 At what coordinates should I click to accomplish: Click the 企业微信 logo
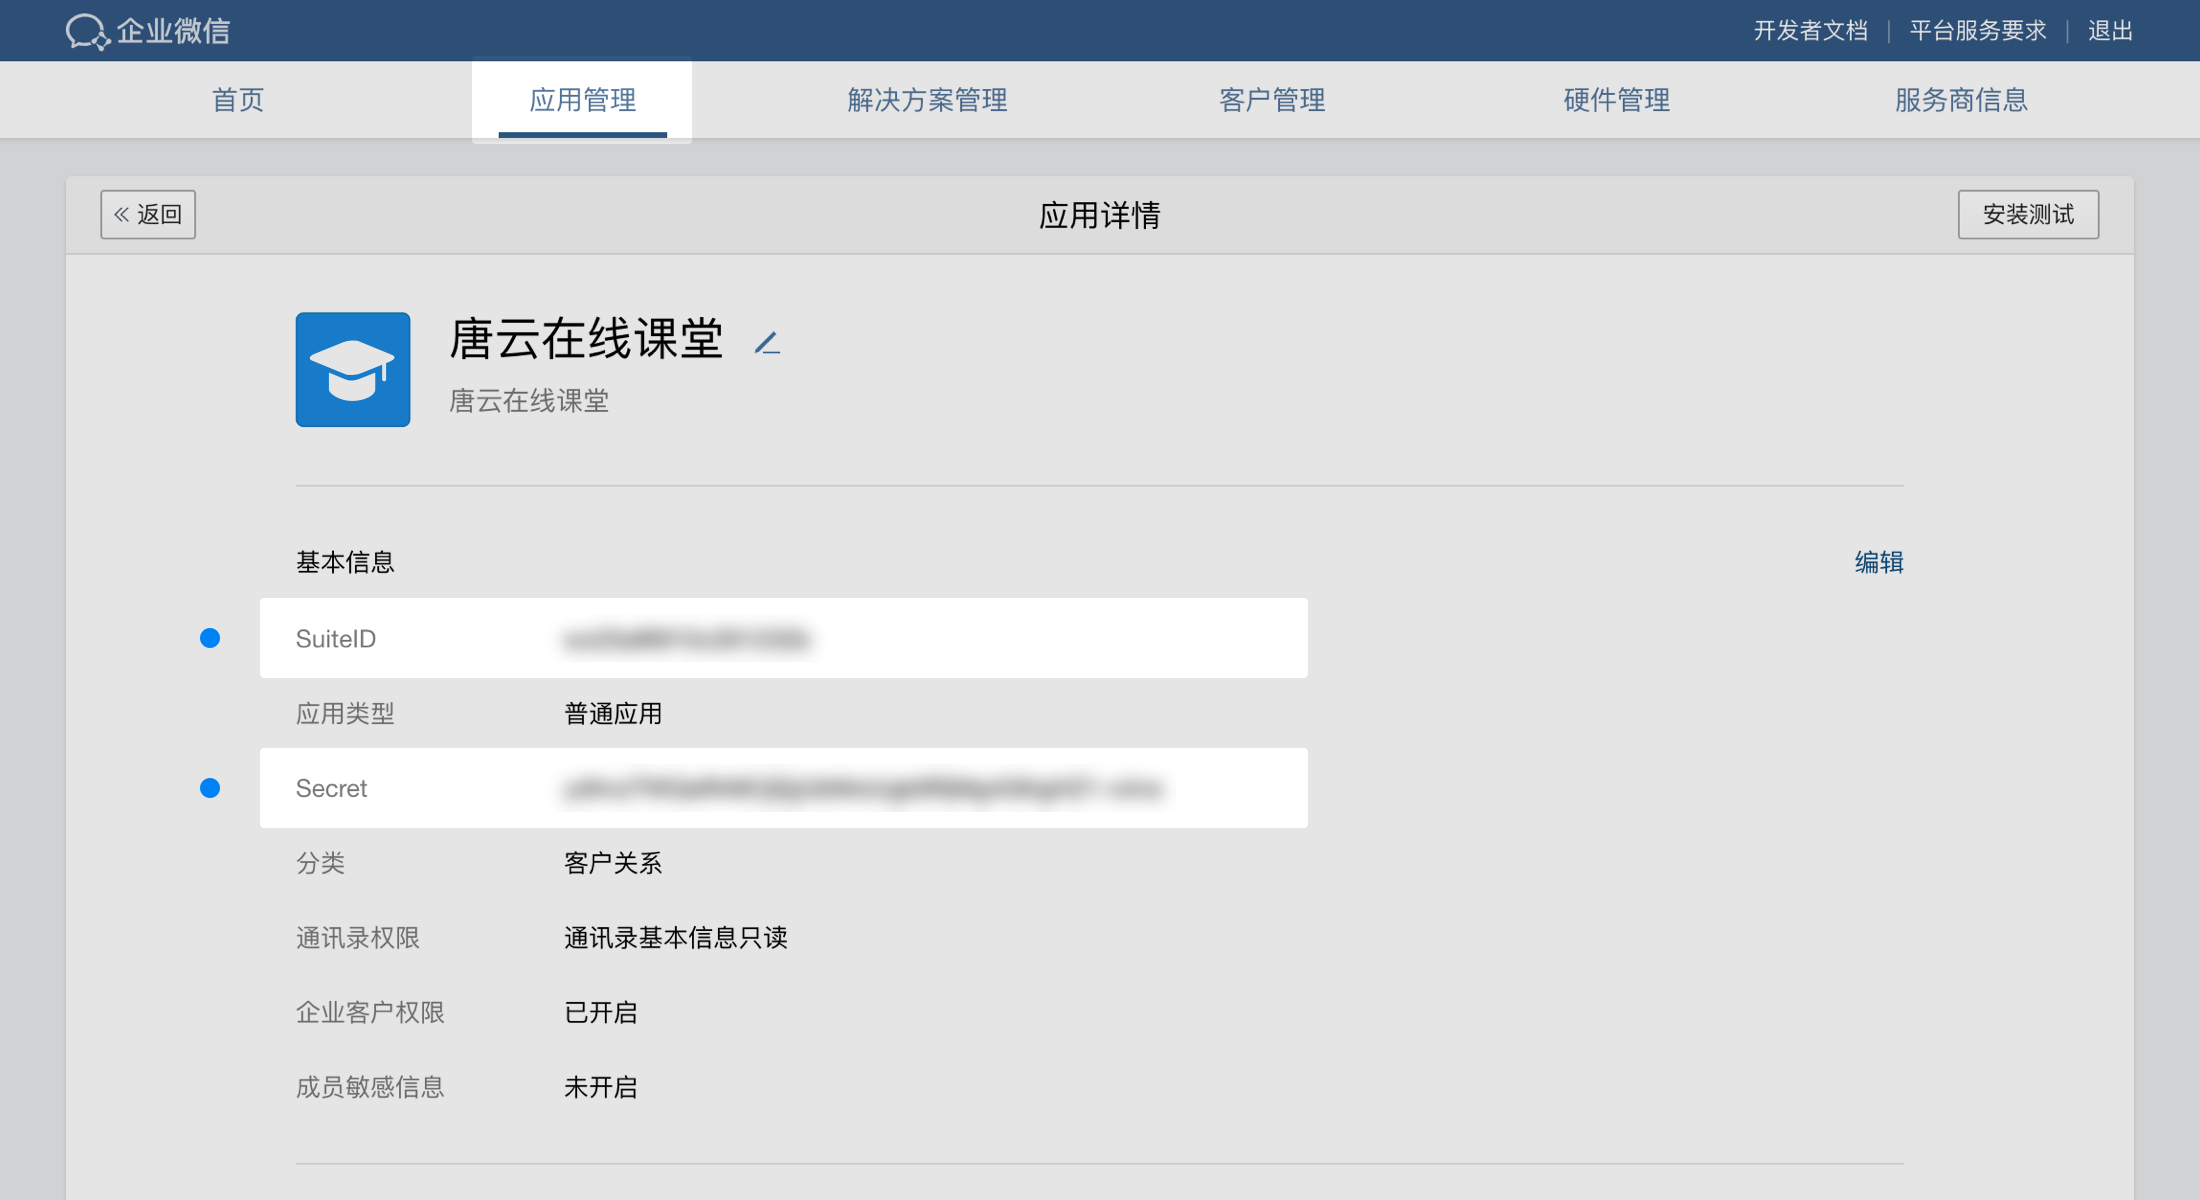tap(148, 31)
